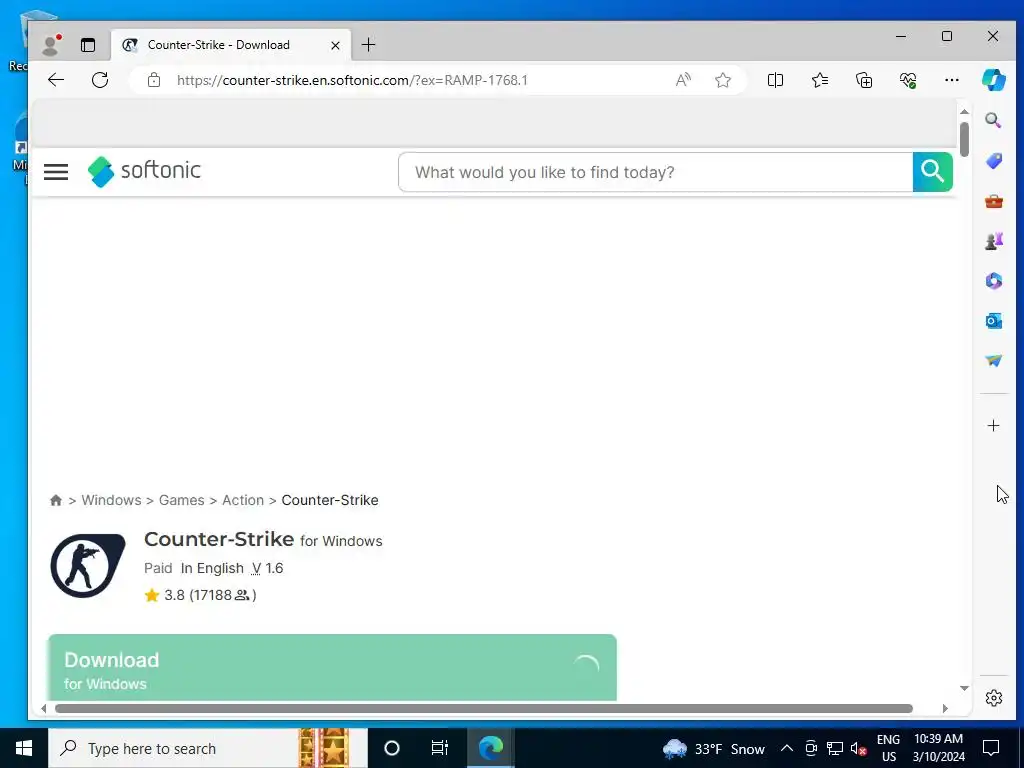Go to home via breadcrumb house icon
This screenshot has width=1024, height=768.
coord(56,500)
